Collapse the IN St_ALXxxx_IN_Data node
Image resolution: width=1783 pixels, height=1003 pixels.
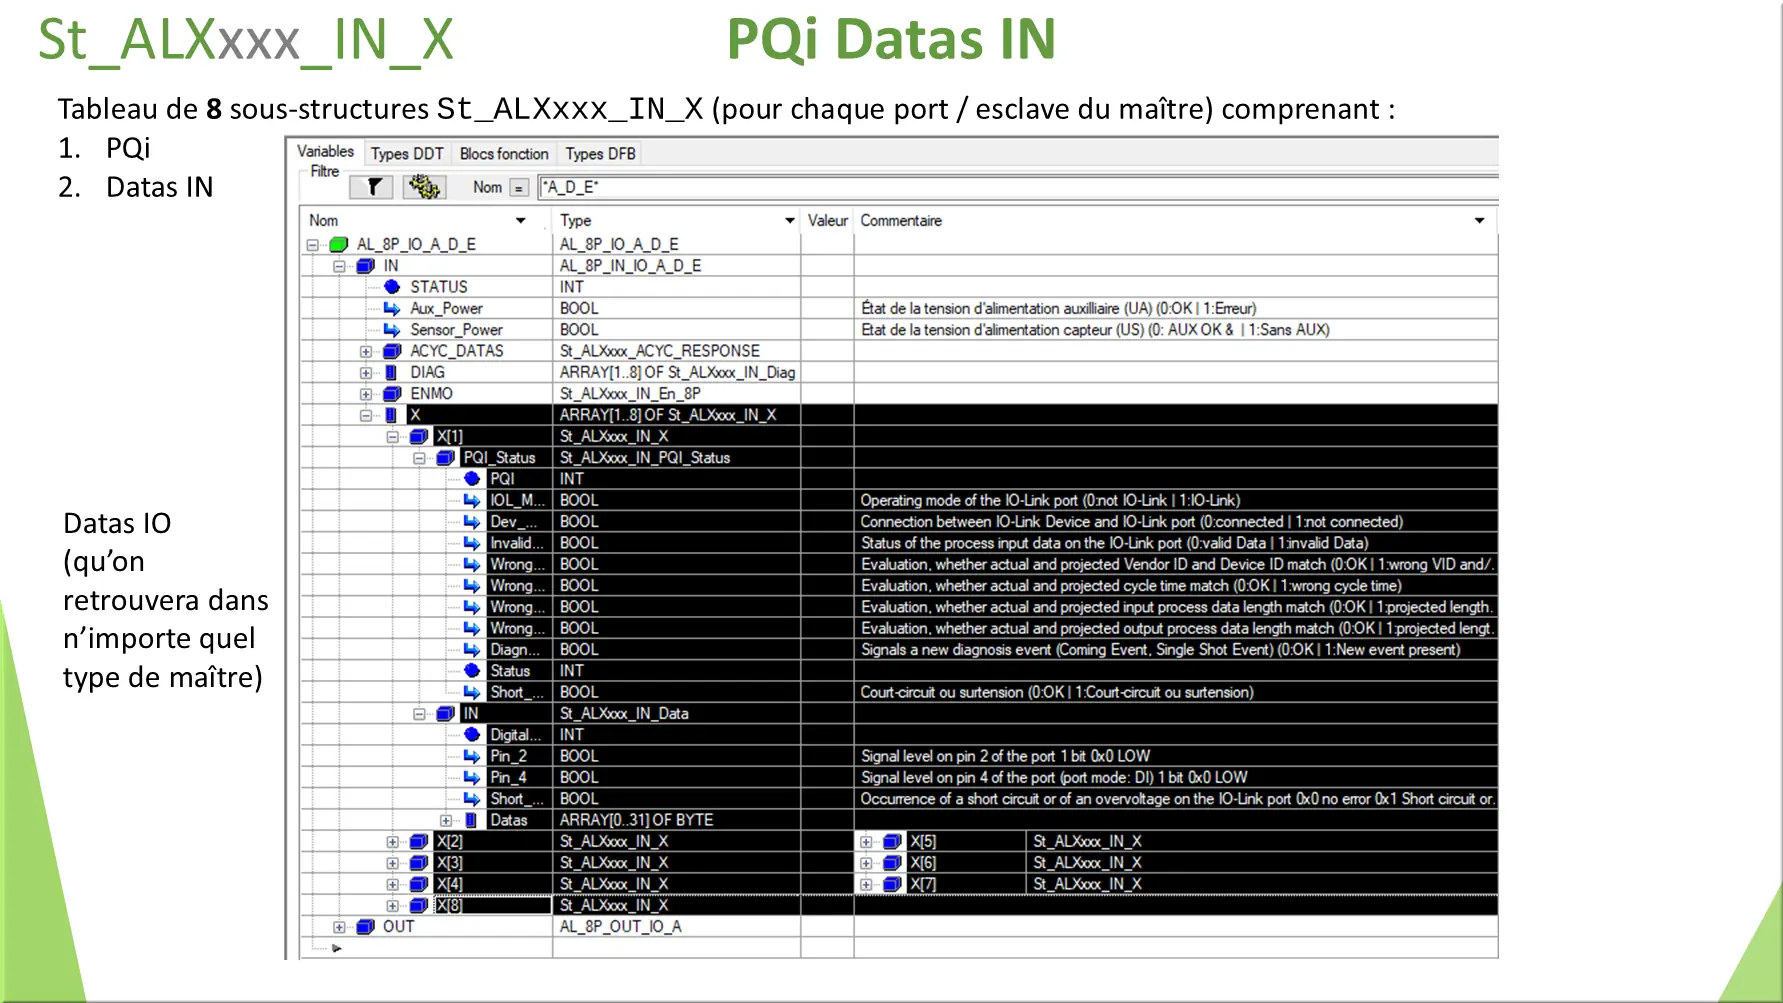420,714
